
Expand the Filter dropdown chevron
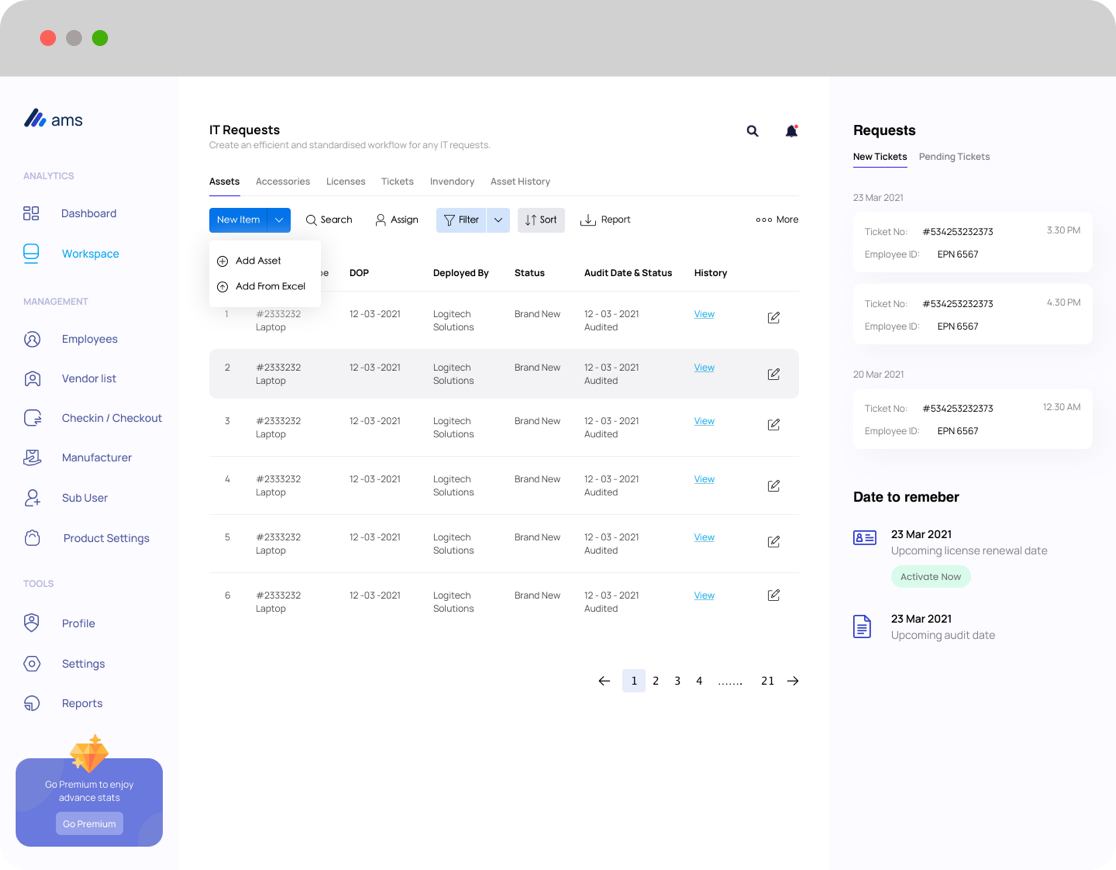coord(498,220)
